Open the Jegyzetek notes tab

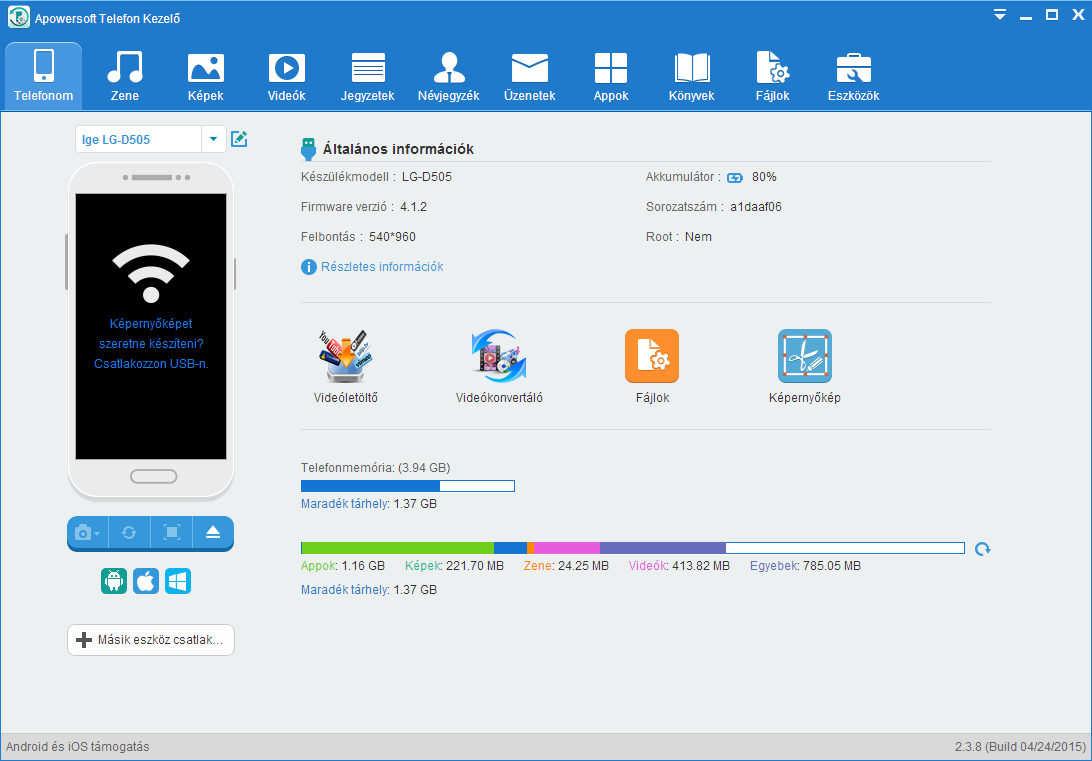click(x=368, y=76)
